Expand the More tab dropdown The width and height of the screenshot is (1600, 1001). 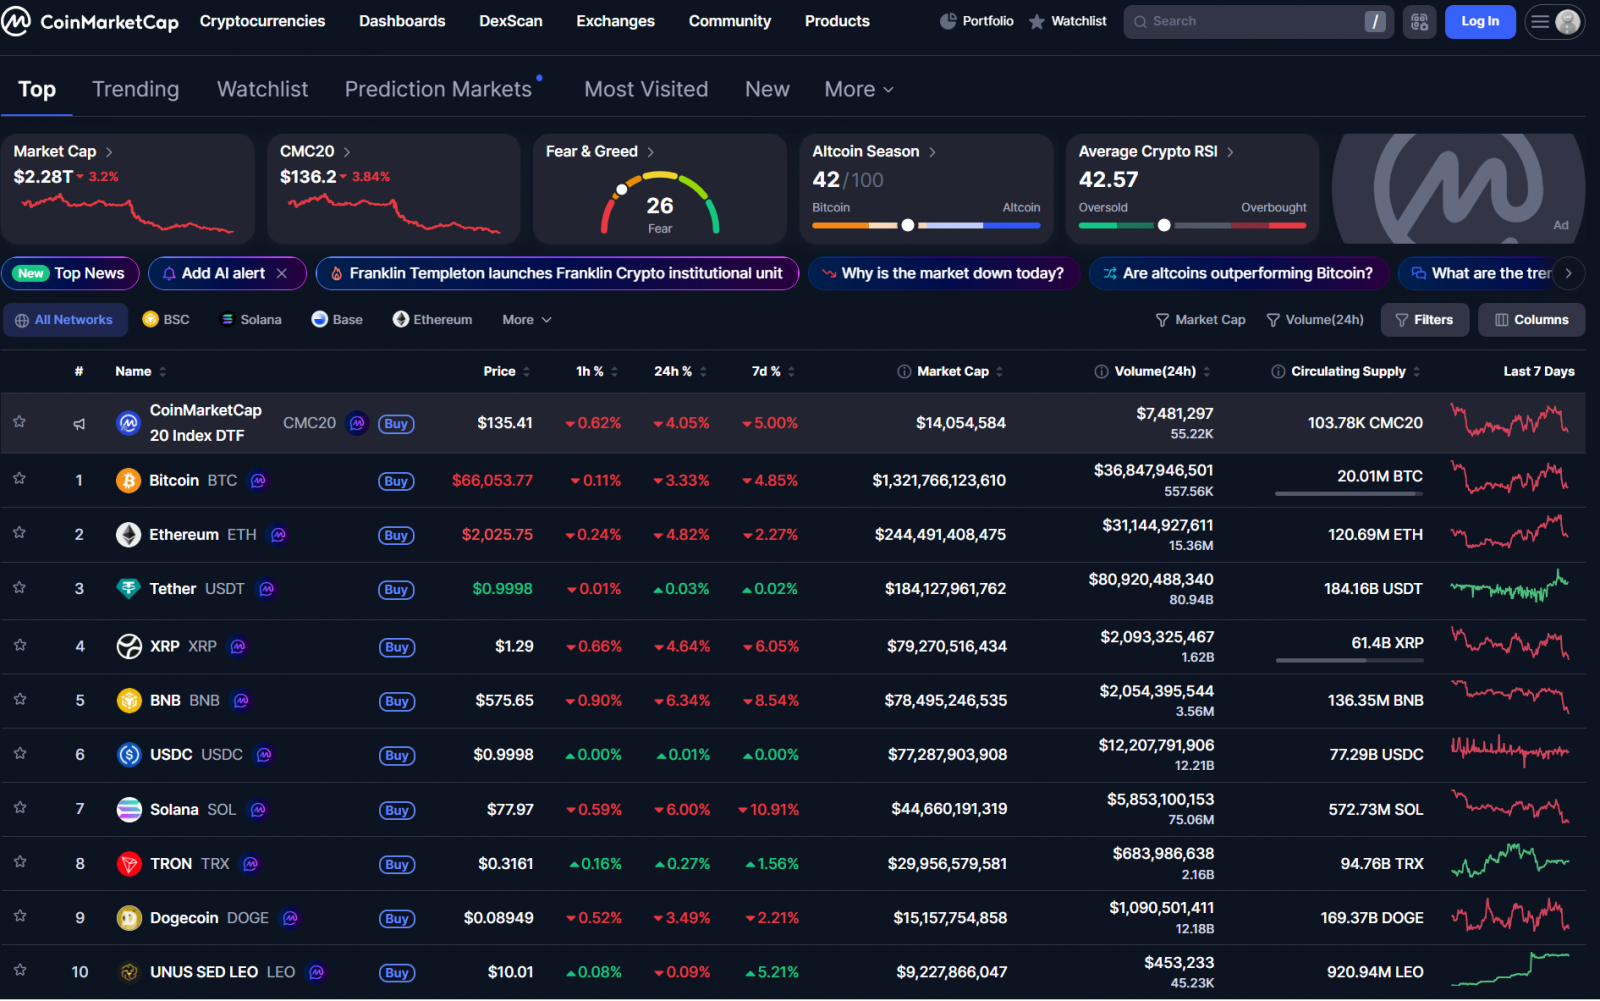click(858, 89)
